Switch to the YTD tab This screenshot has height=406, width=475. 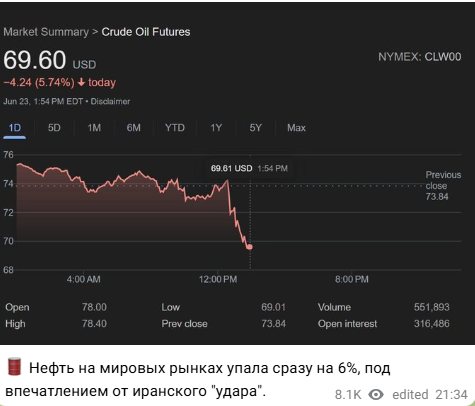tap(175, 128)
